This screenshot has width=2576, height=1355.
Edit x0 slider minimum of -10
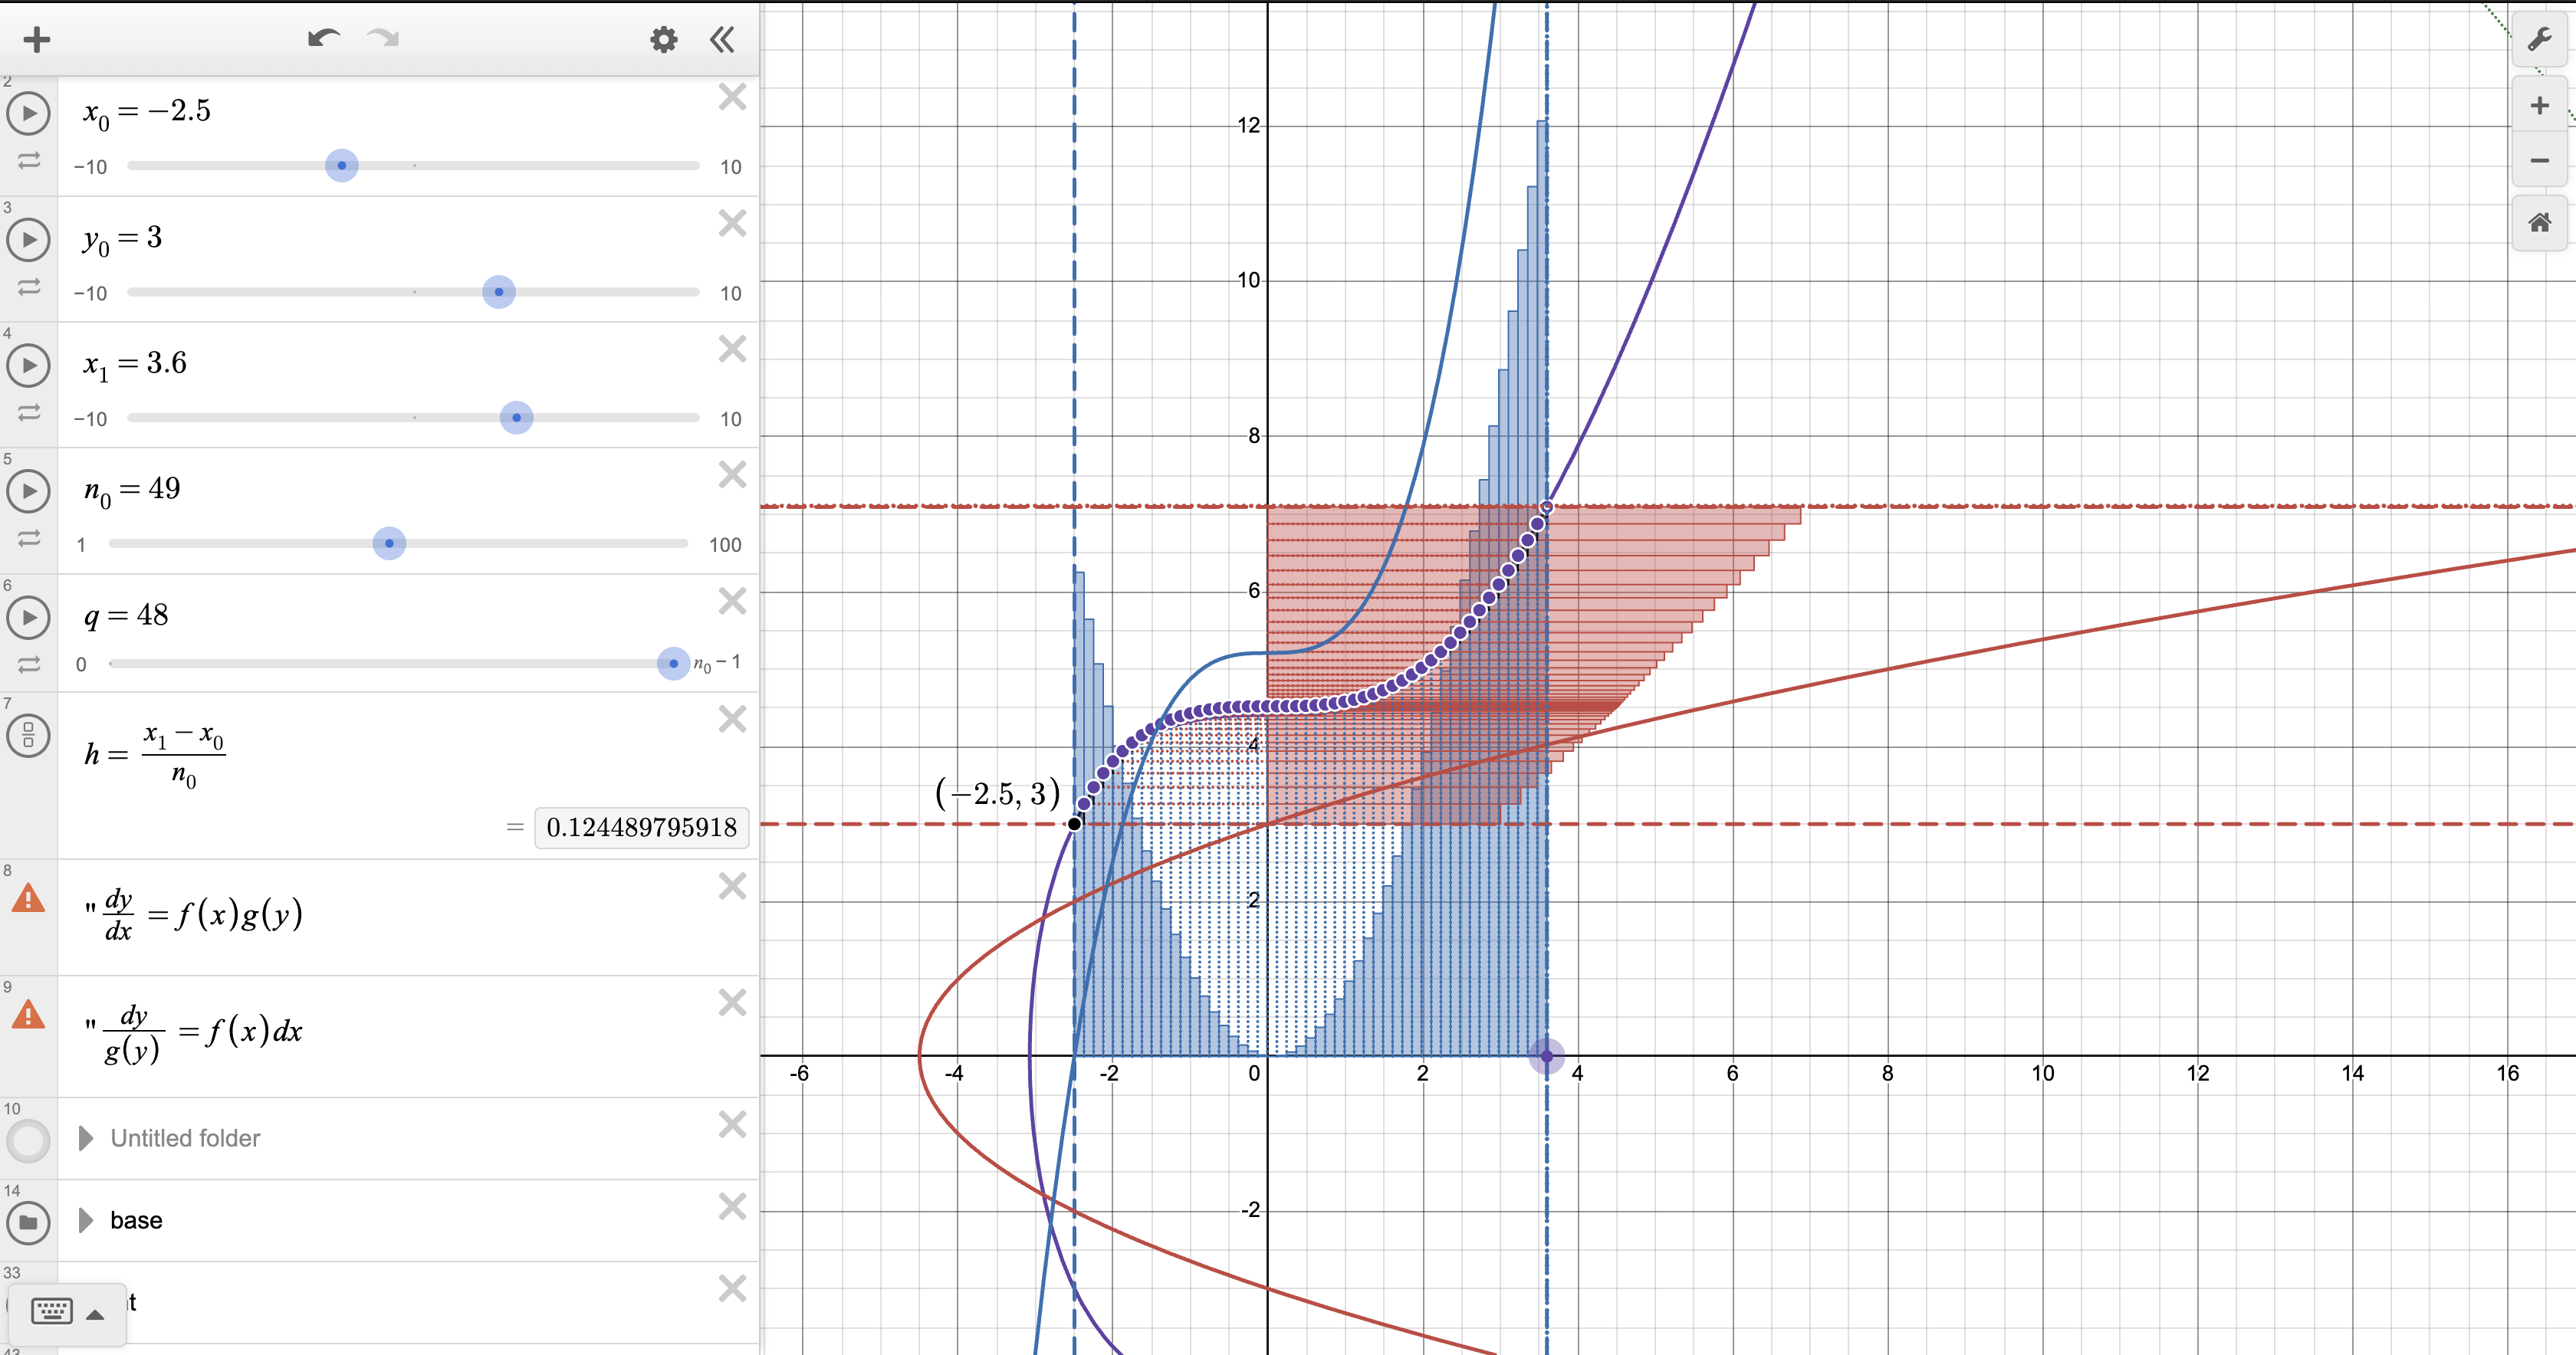(90, 167)
